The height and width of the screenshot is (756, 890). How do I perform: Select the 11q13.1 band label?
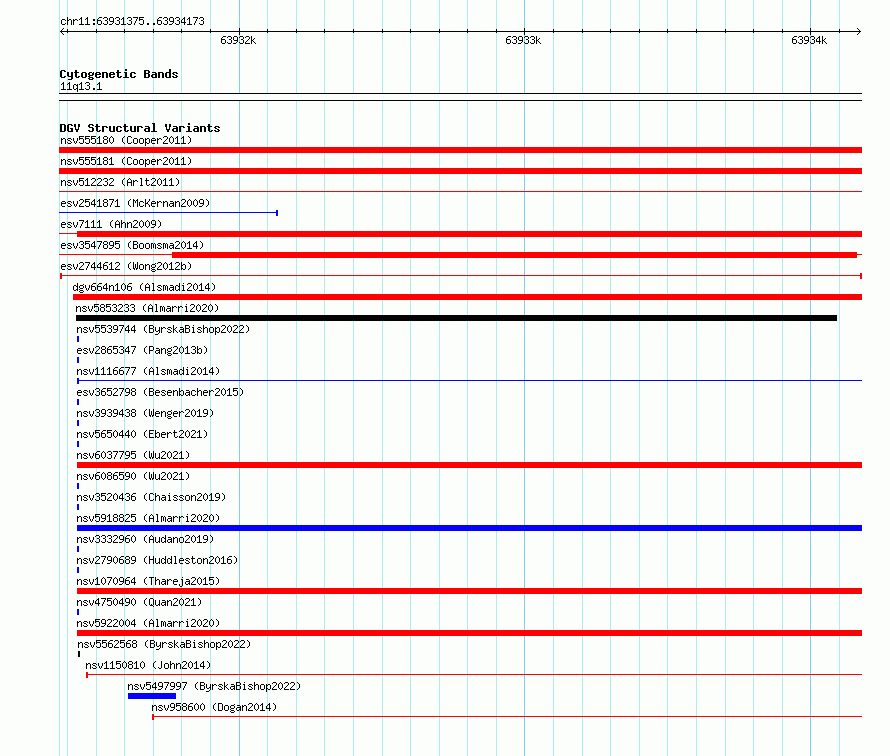click(x=81, y=86)
